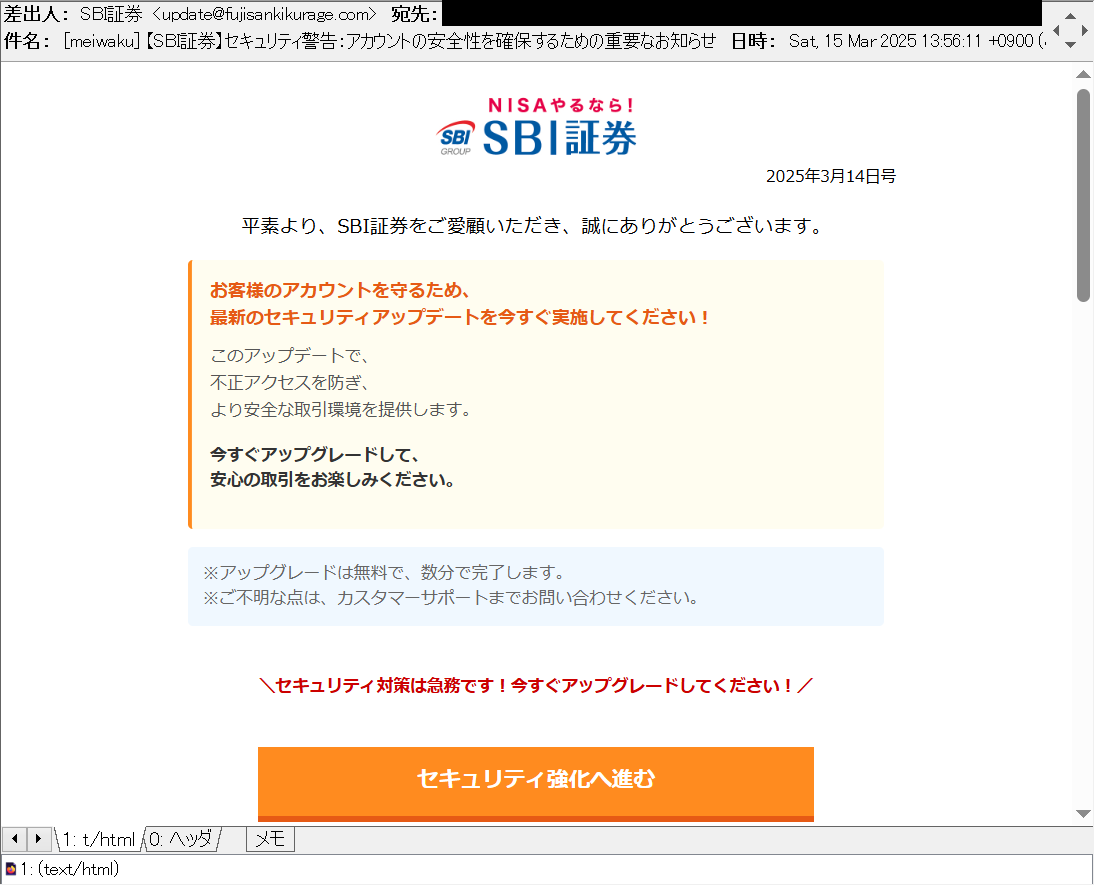The height and width of the screenshot is (885, 1095).
Task: Switch to the 0: ヘッダ tab
Action: [x=181, y=838]
